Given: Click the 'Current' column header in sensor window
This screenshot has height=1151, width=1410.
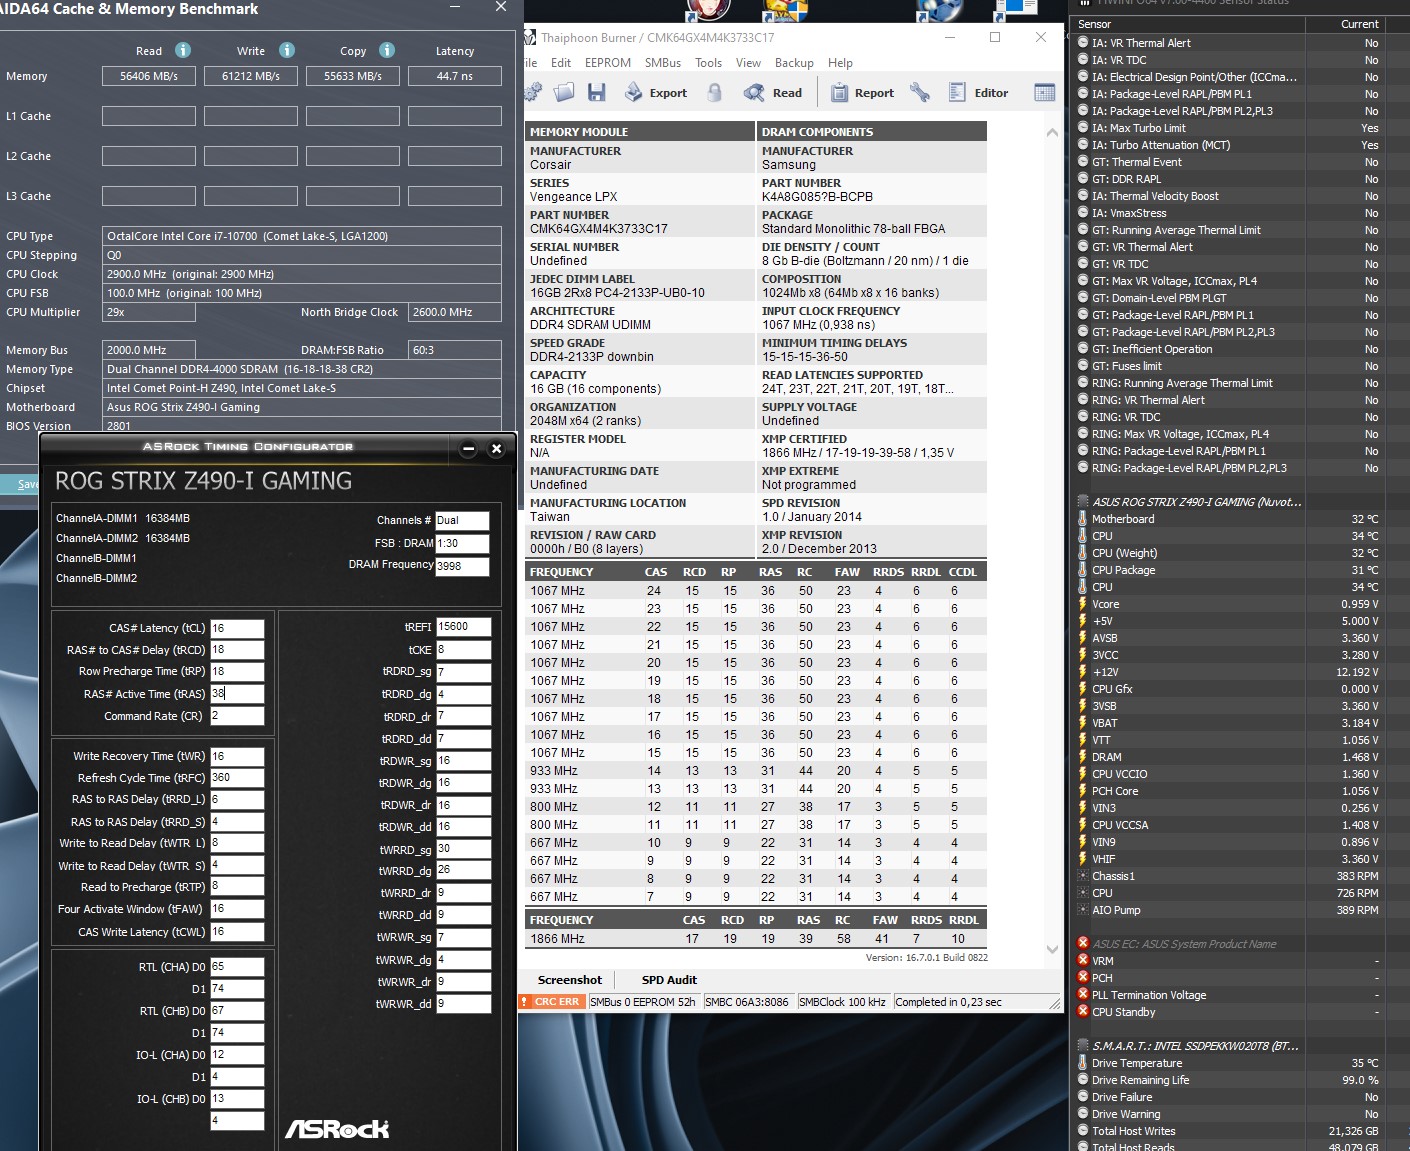Looking at the screenshot, I should pyautogui.click(x=1360, y=24).
